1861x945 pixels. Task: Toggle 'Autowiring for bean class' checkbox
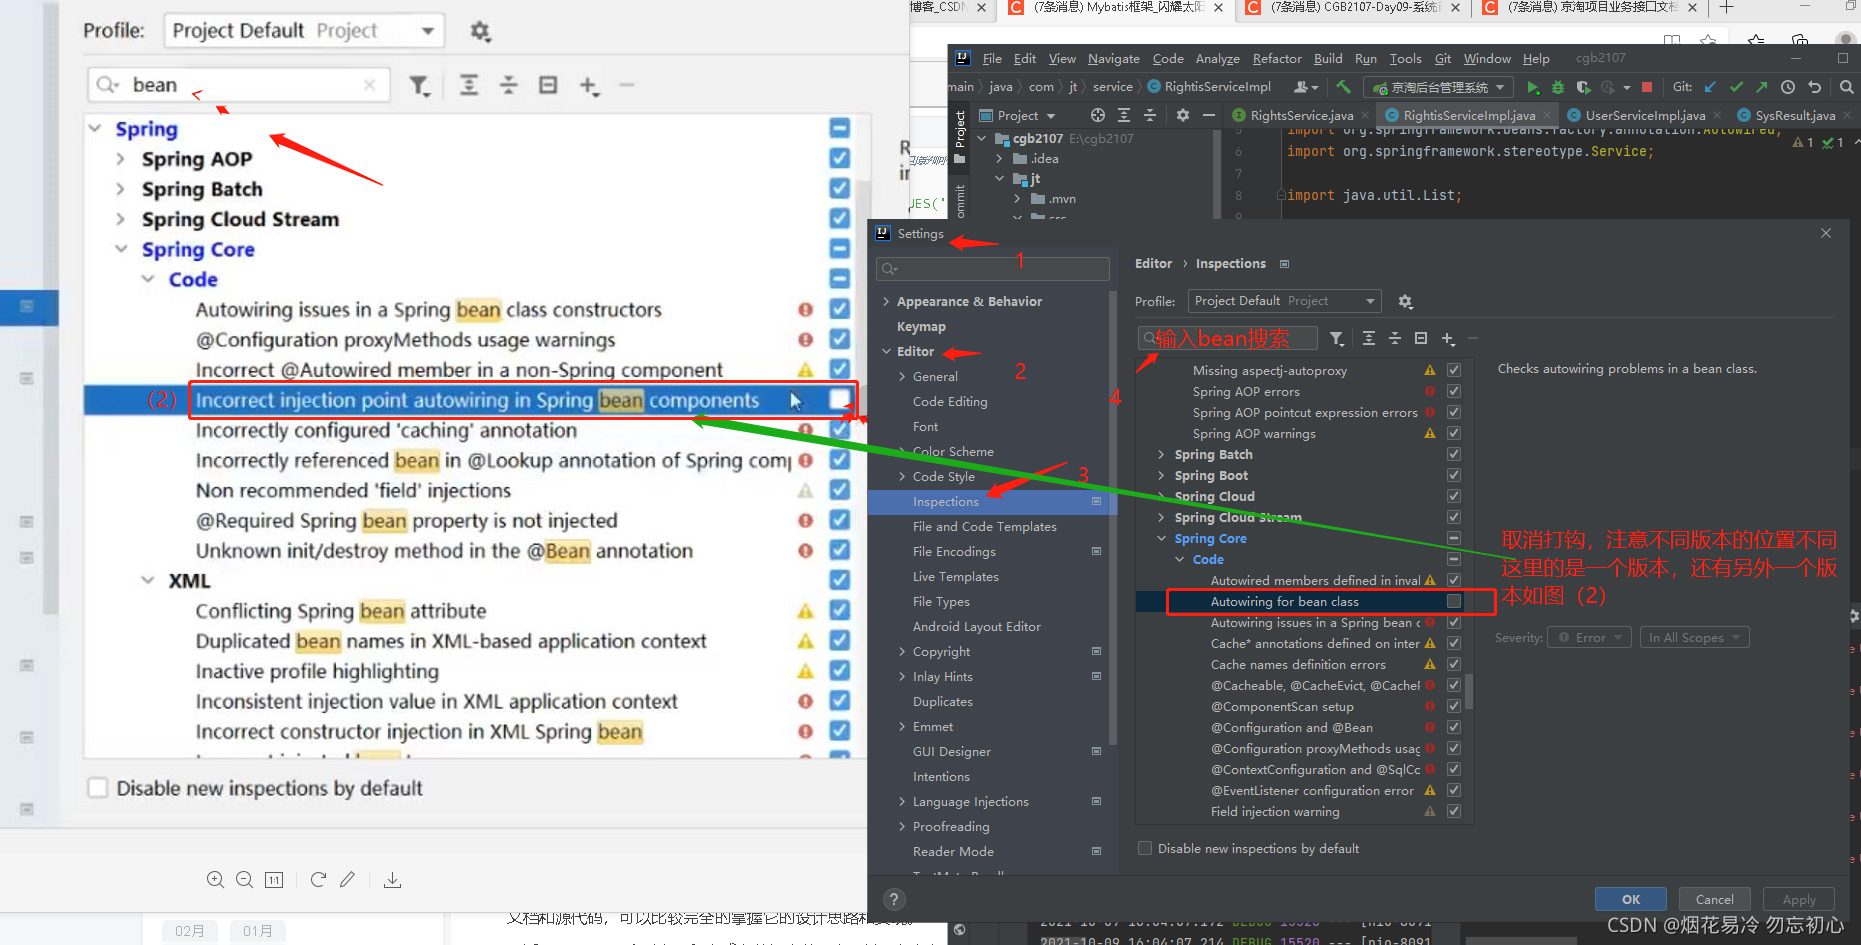(x=1454, y=601)
